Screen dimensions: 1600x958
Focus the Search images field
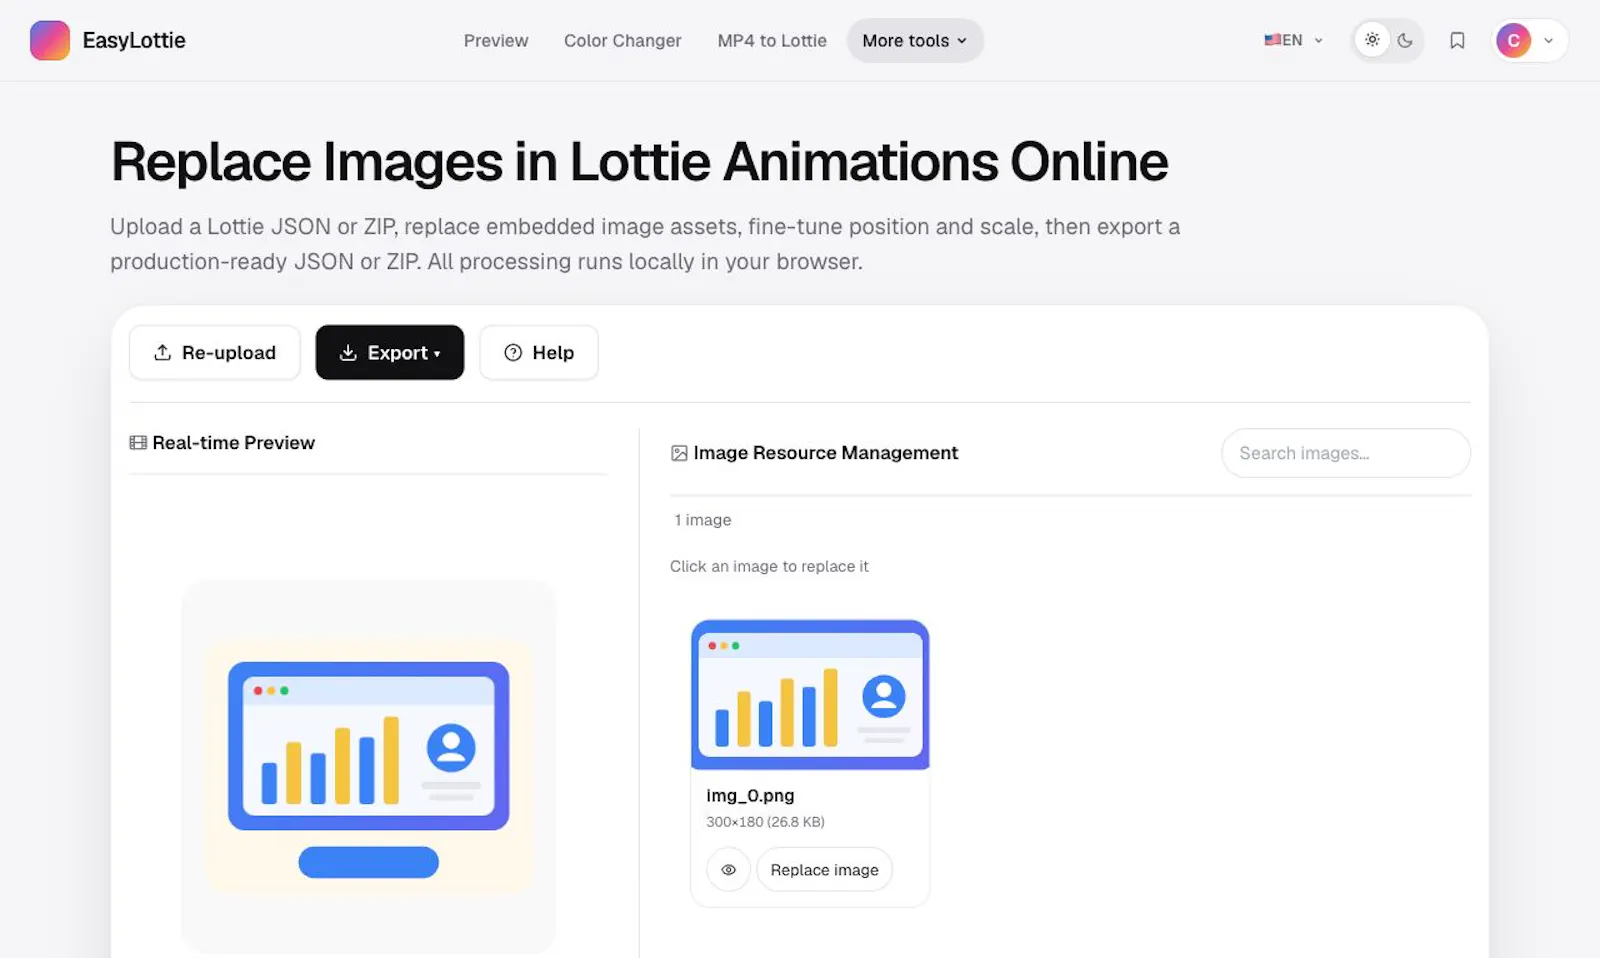pos(1345,453)
